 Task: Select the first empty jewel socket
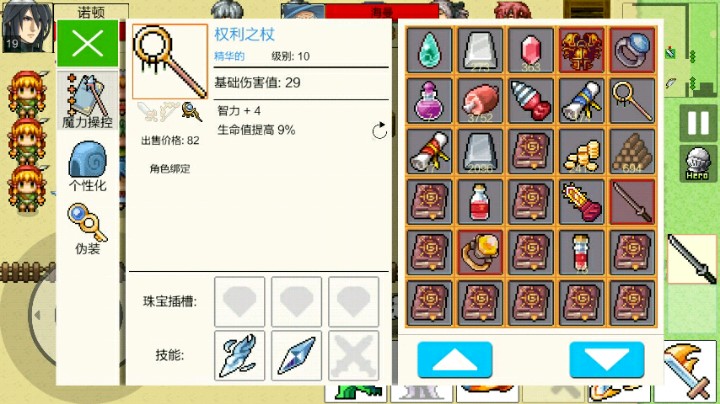click(x=239, y=302)
